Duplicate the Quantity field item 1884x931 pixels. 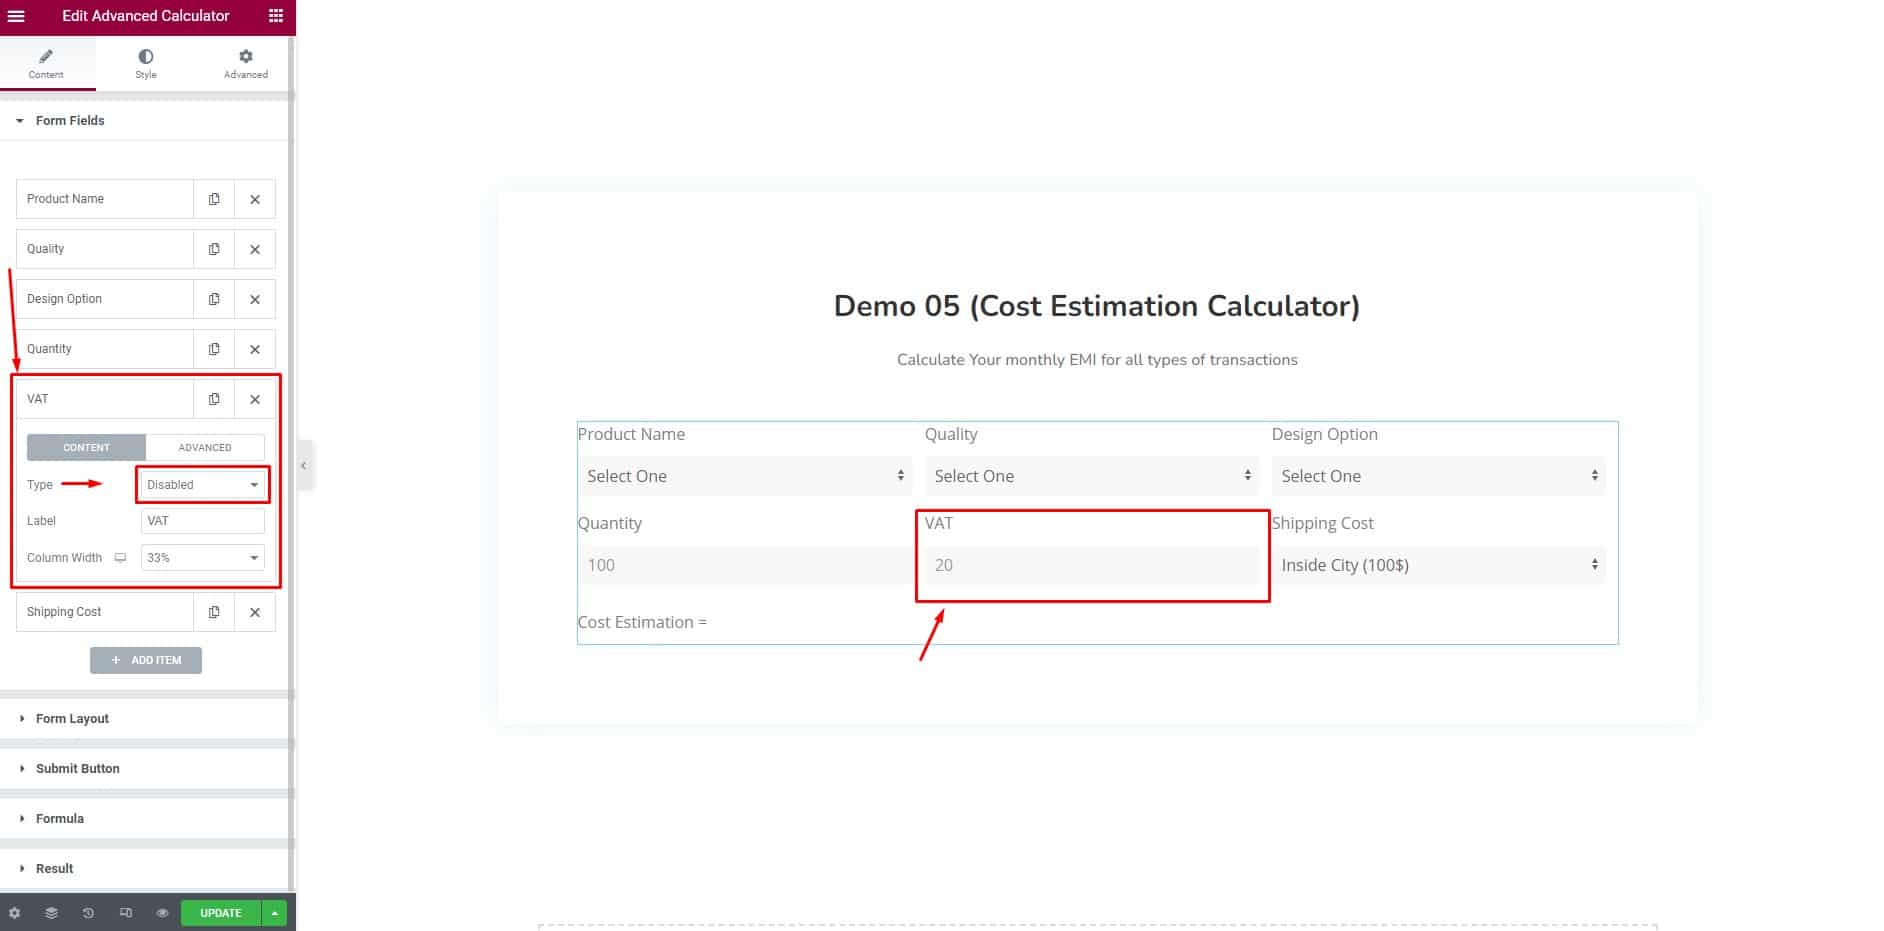pos(213,348)
